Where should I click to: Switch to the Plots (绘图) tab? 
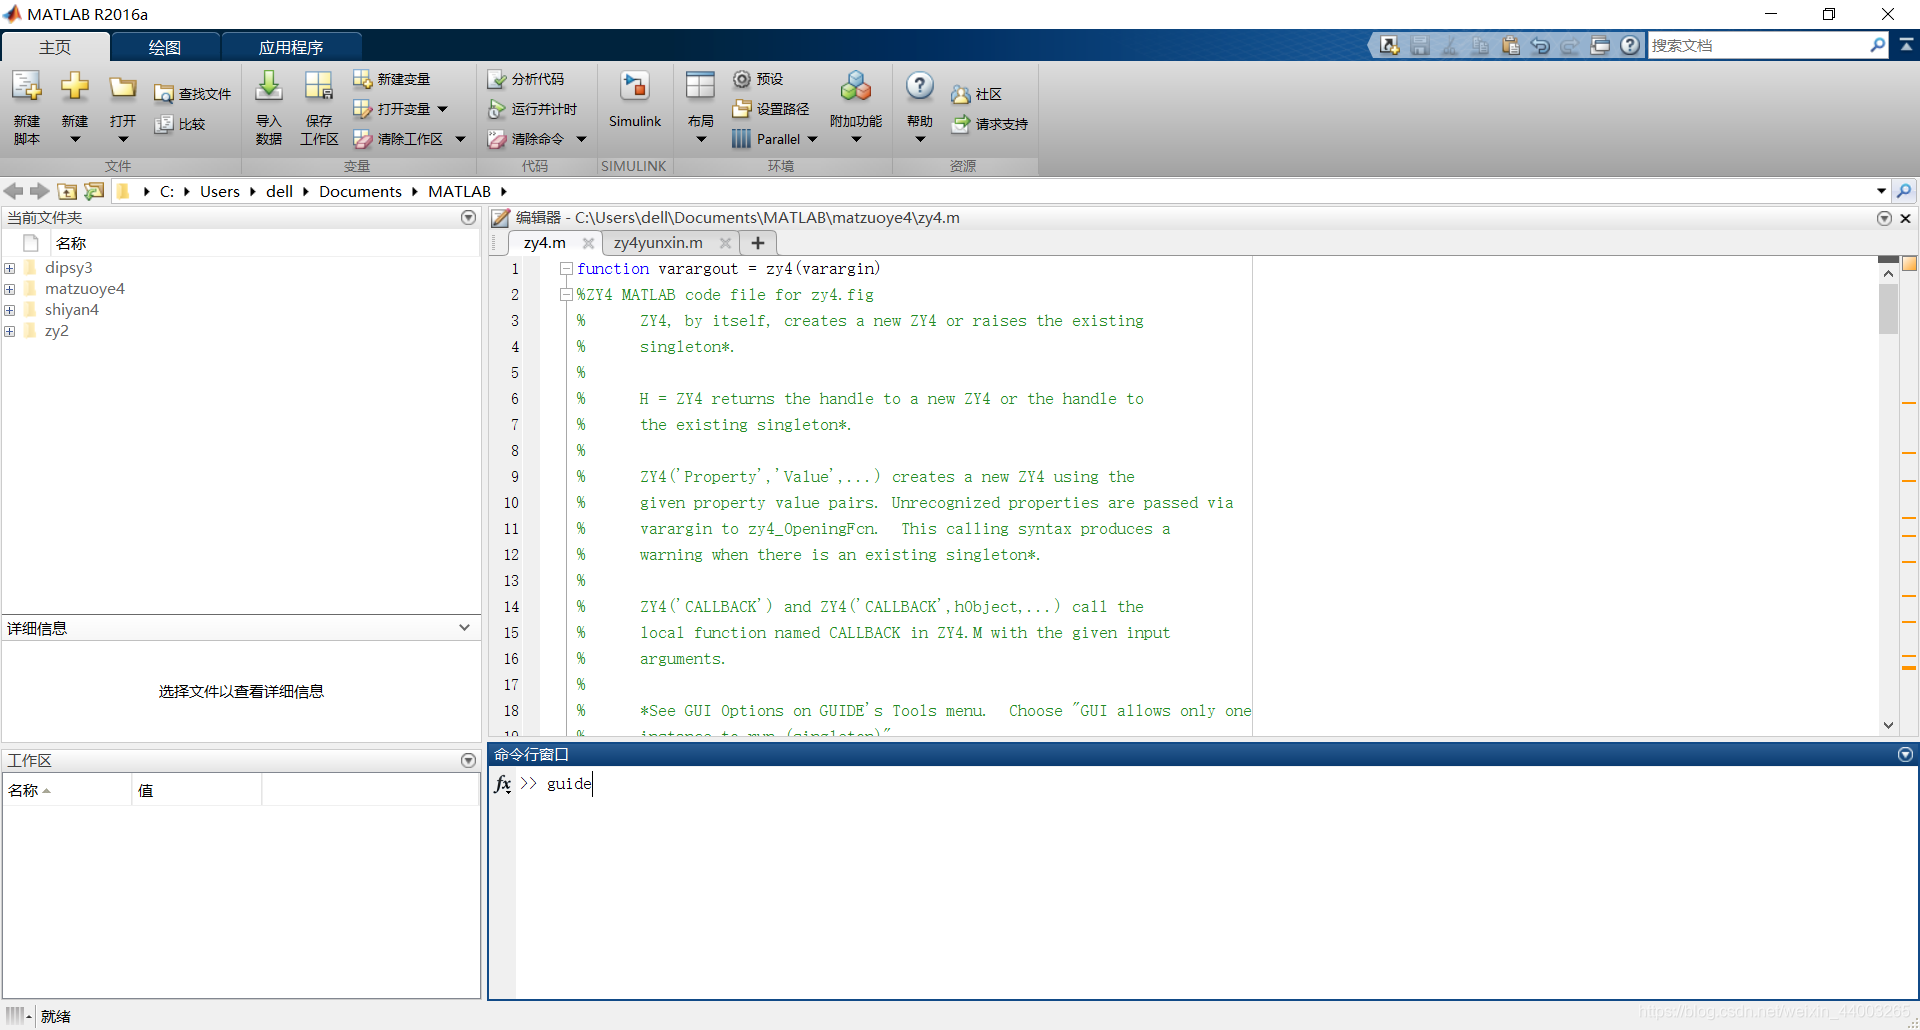point(165,47)
